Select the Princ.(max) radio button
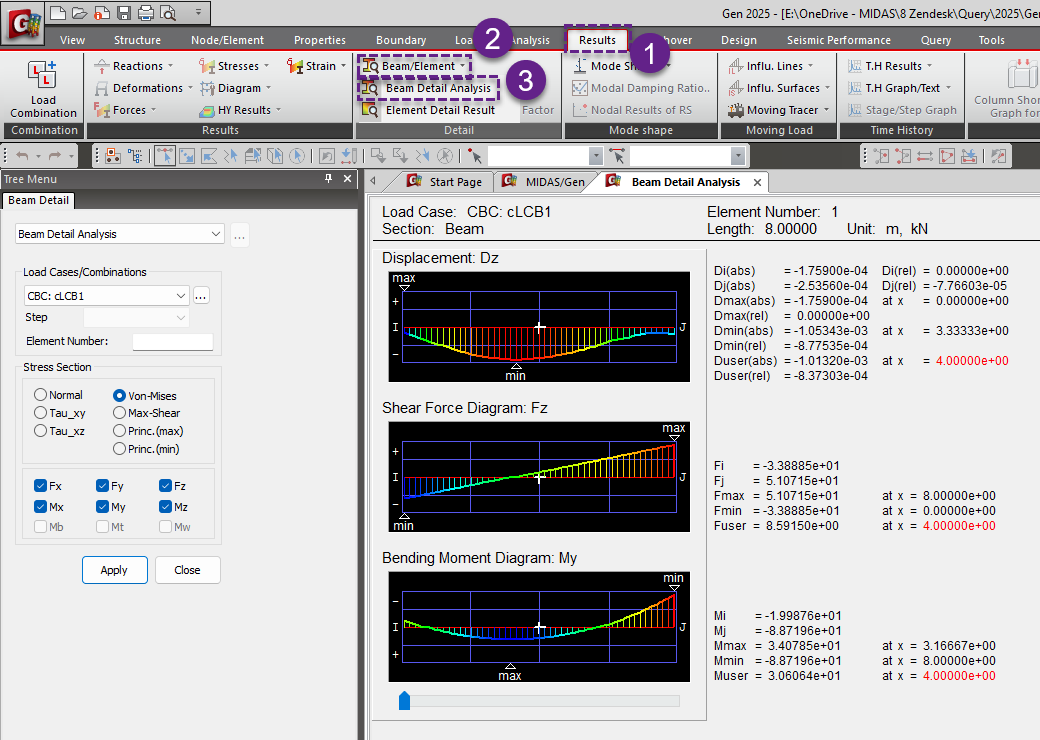Screen dimensions: 1040x740 tap(119, 431)
